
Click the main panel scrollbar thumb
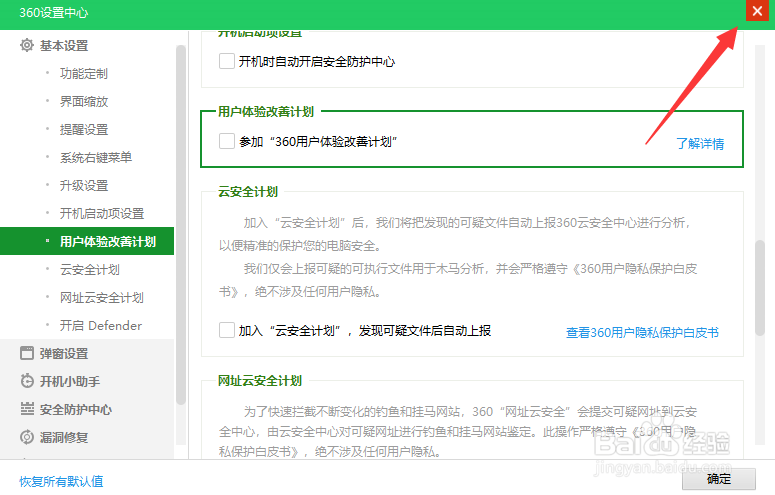[760, 288]
